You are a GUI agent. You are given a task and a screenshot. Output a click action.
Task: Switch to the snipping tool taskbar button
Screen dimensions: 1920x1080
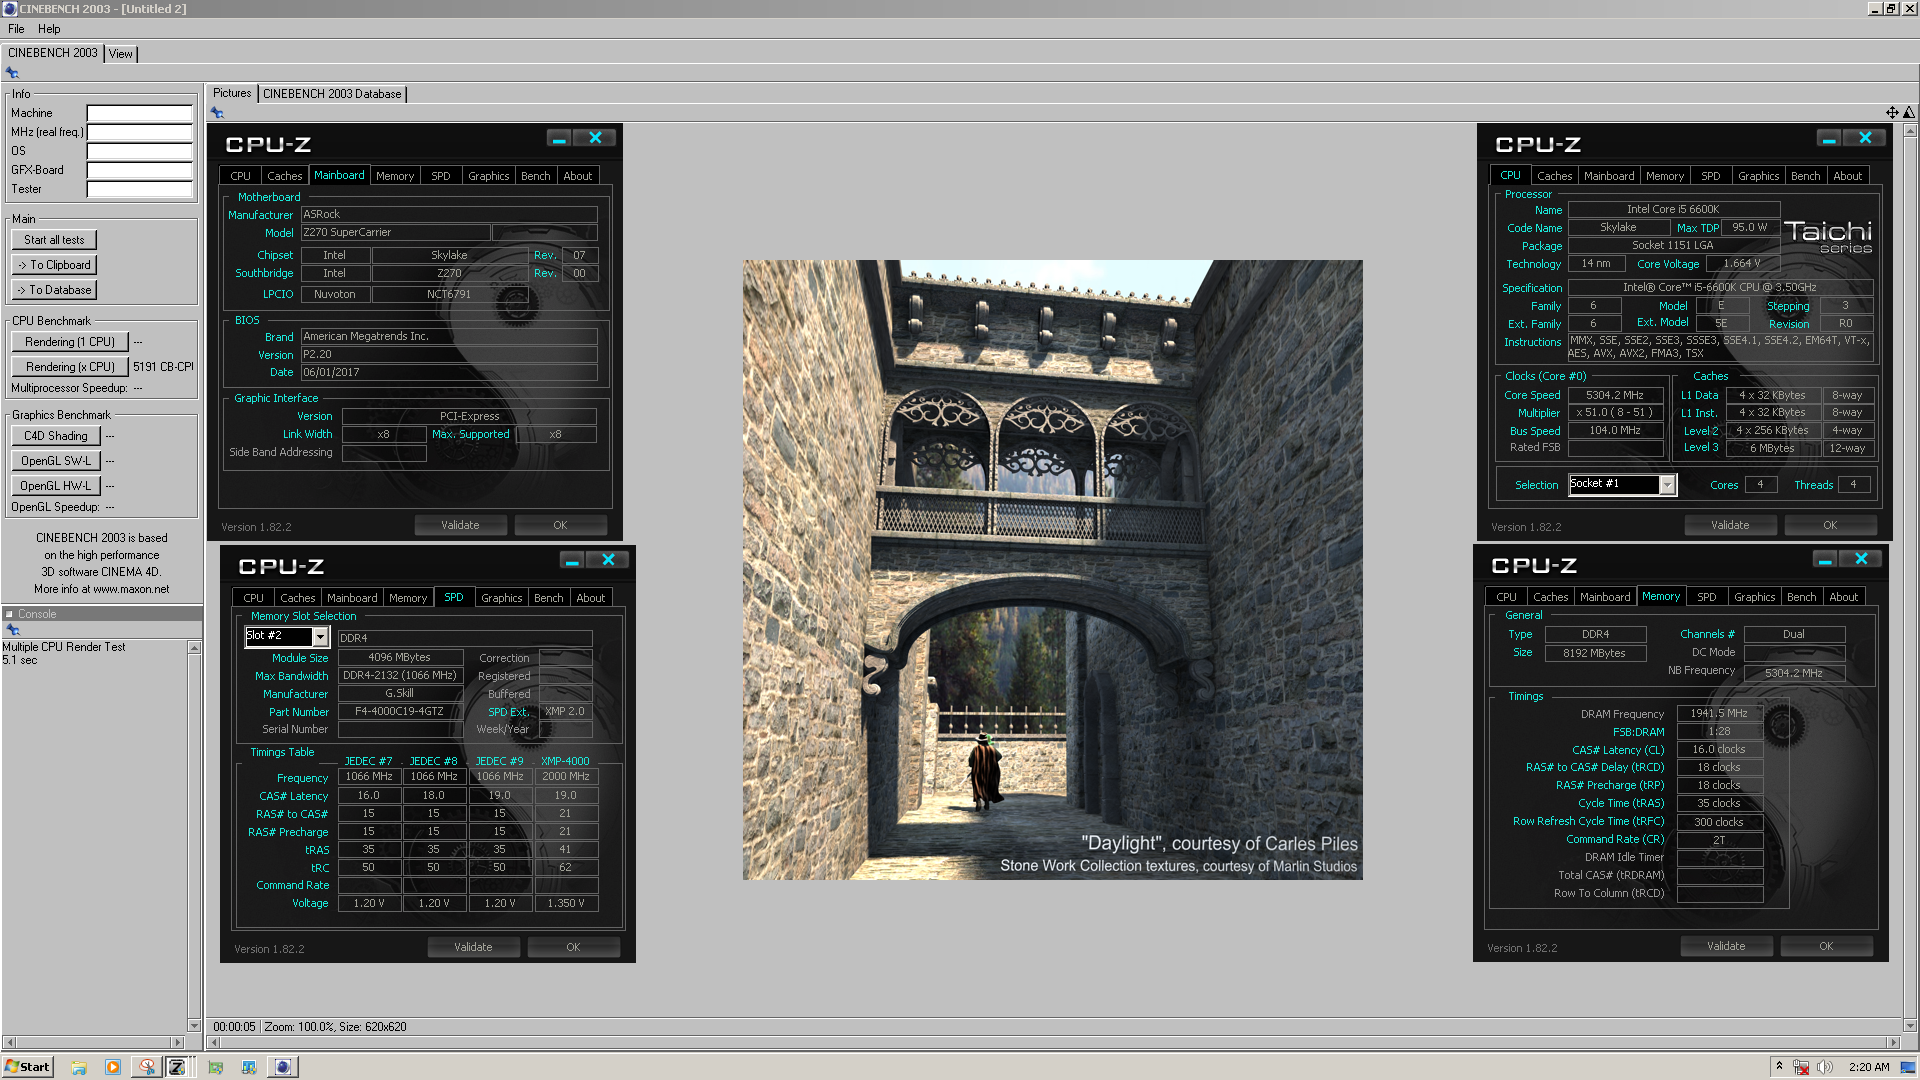147,1067
